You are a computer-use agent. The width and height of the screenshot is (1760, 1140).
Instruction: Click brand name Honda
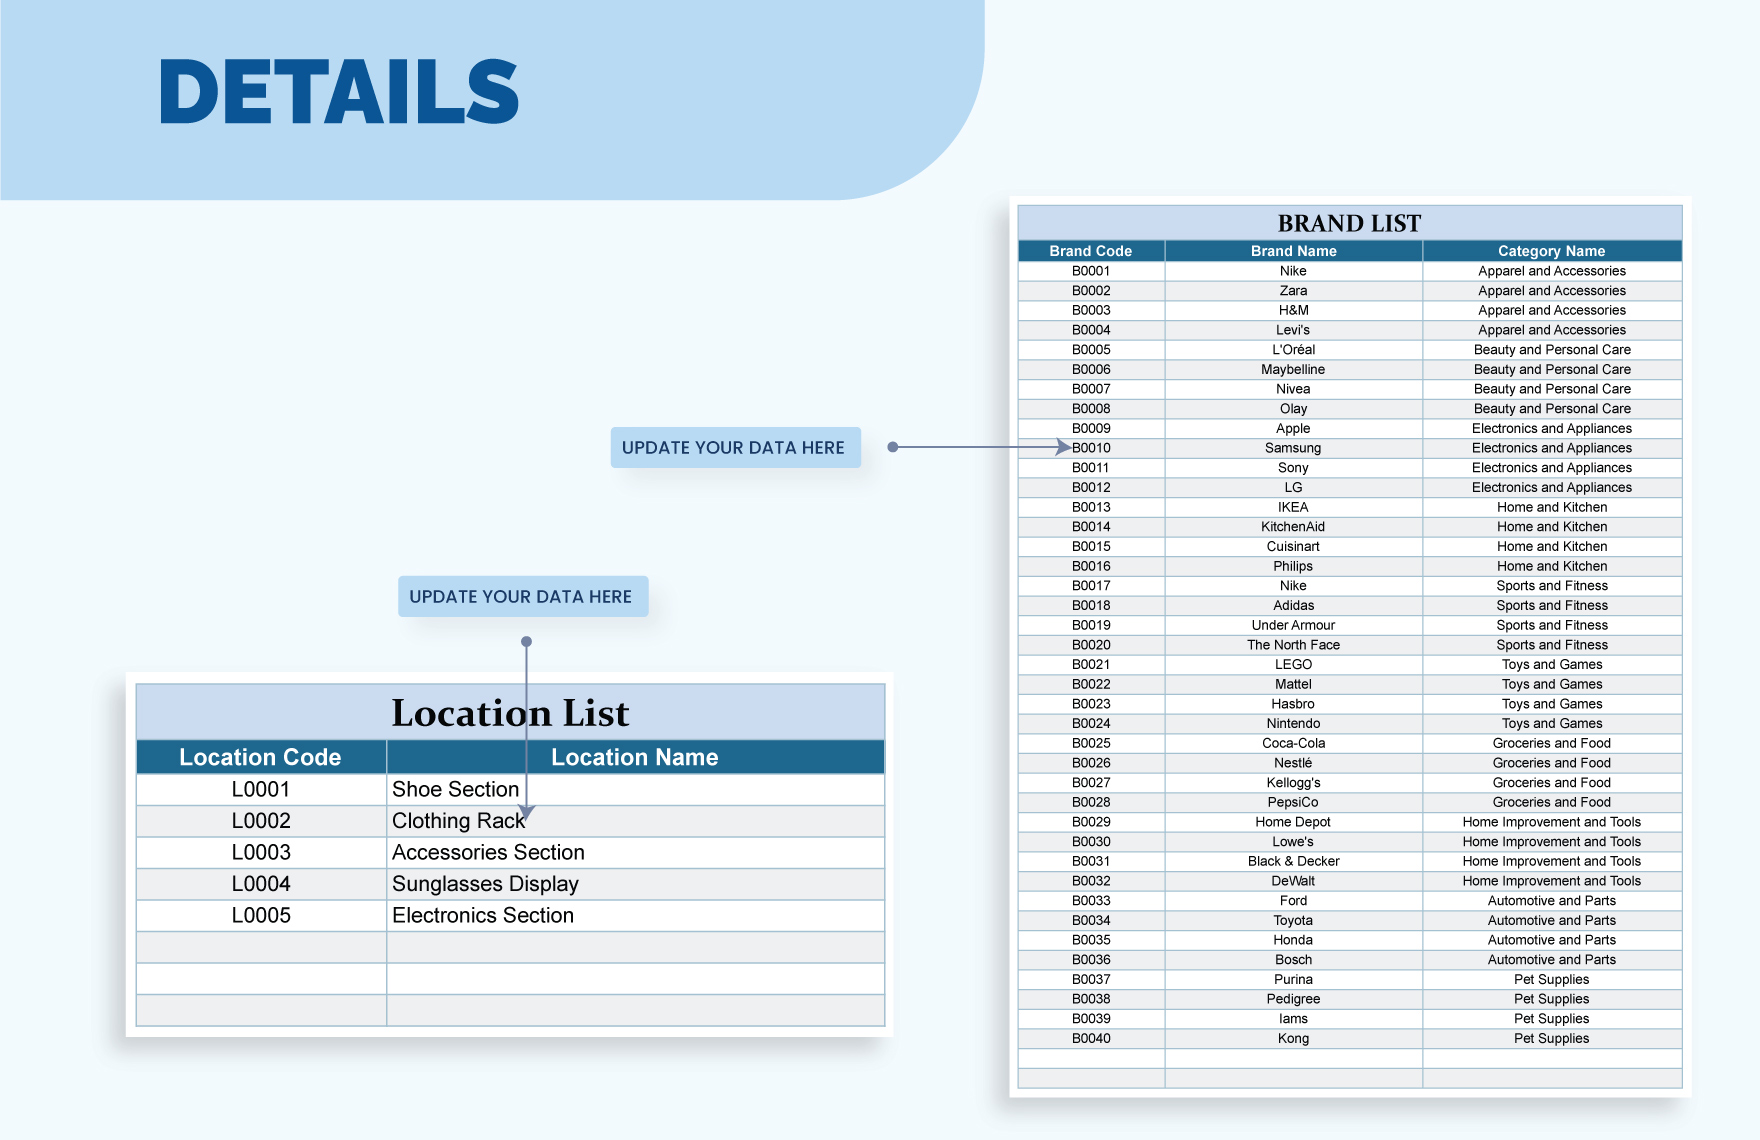[x=1293, y=940]
